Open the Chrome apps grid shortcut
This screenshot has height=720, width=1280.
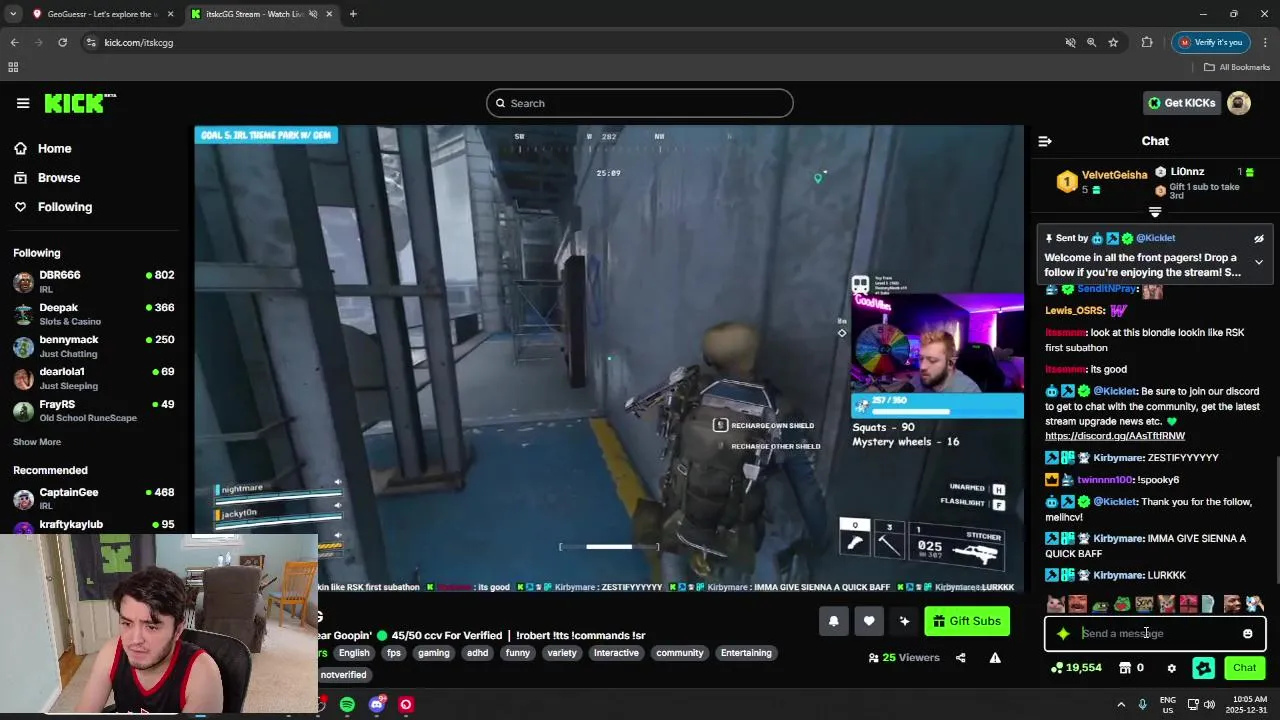13,67
